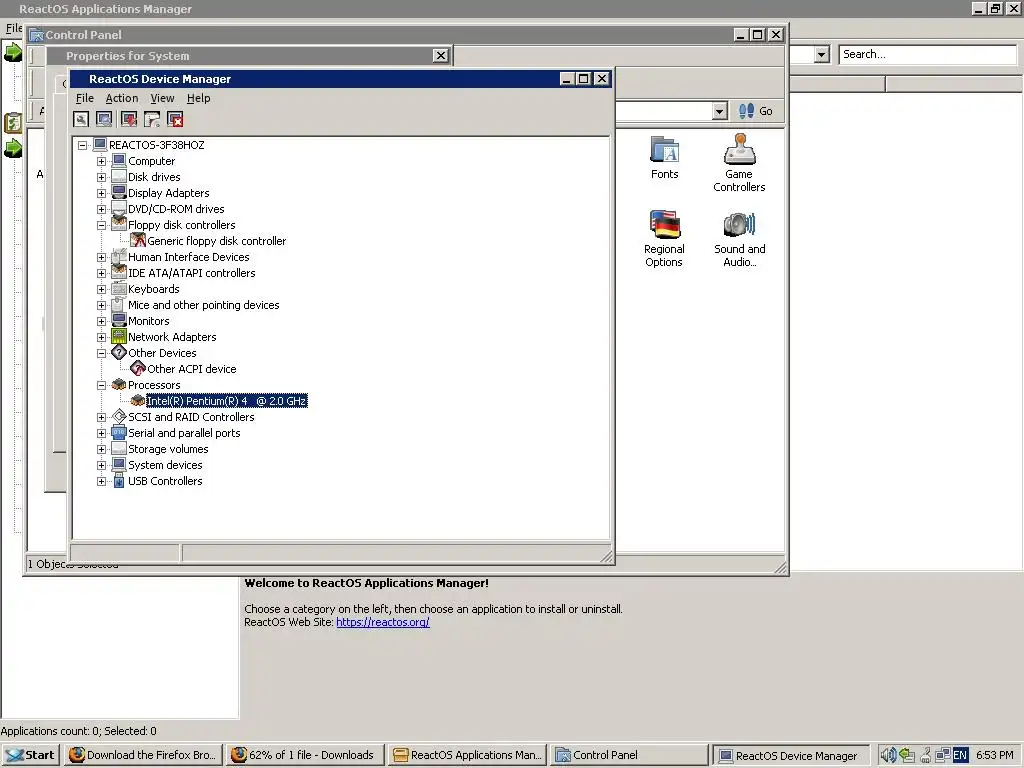Expand the DVD/CD-ROM drives node
Screen dimensions: 1024x768
[101, 209]
